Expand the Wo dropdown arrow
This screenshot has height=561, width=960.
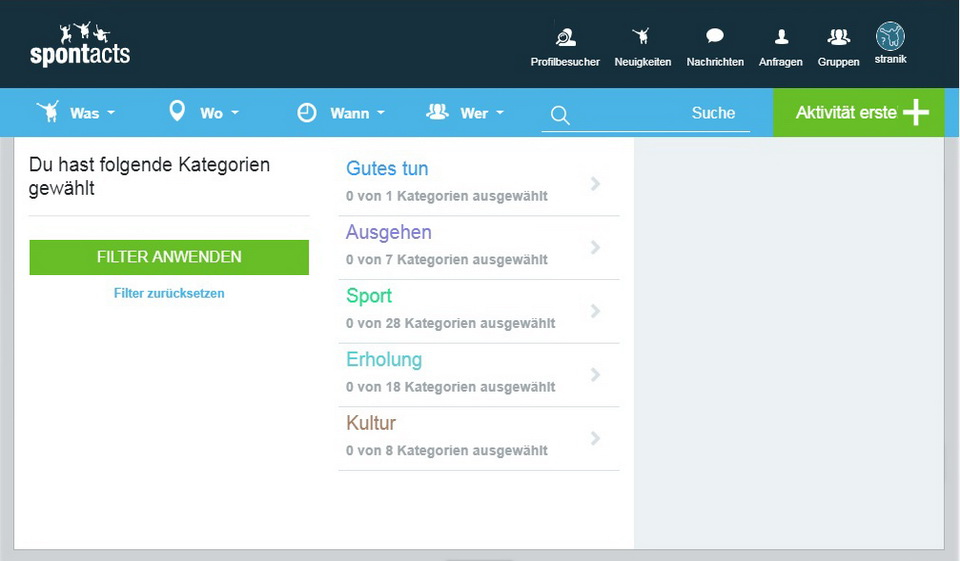(x=234, y=113)
